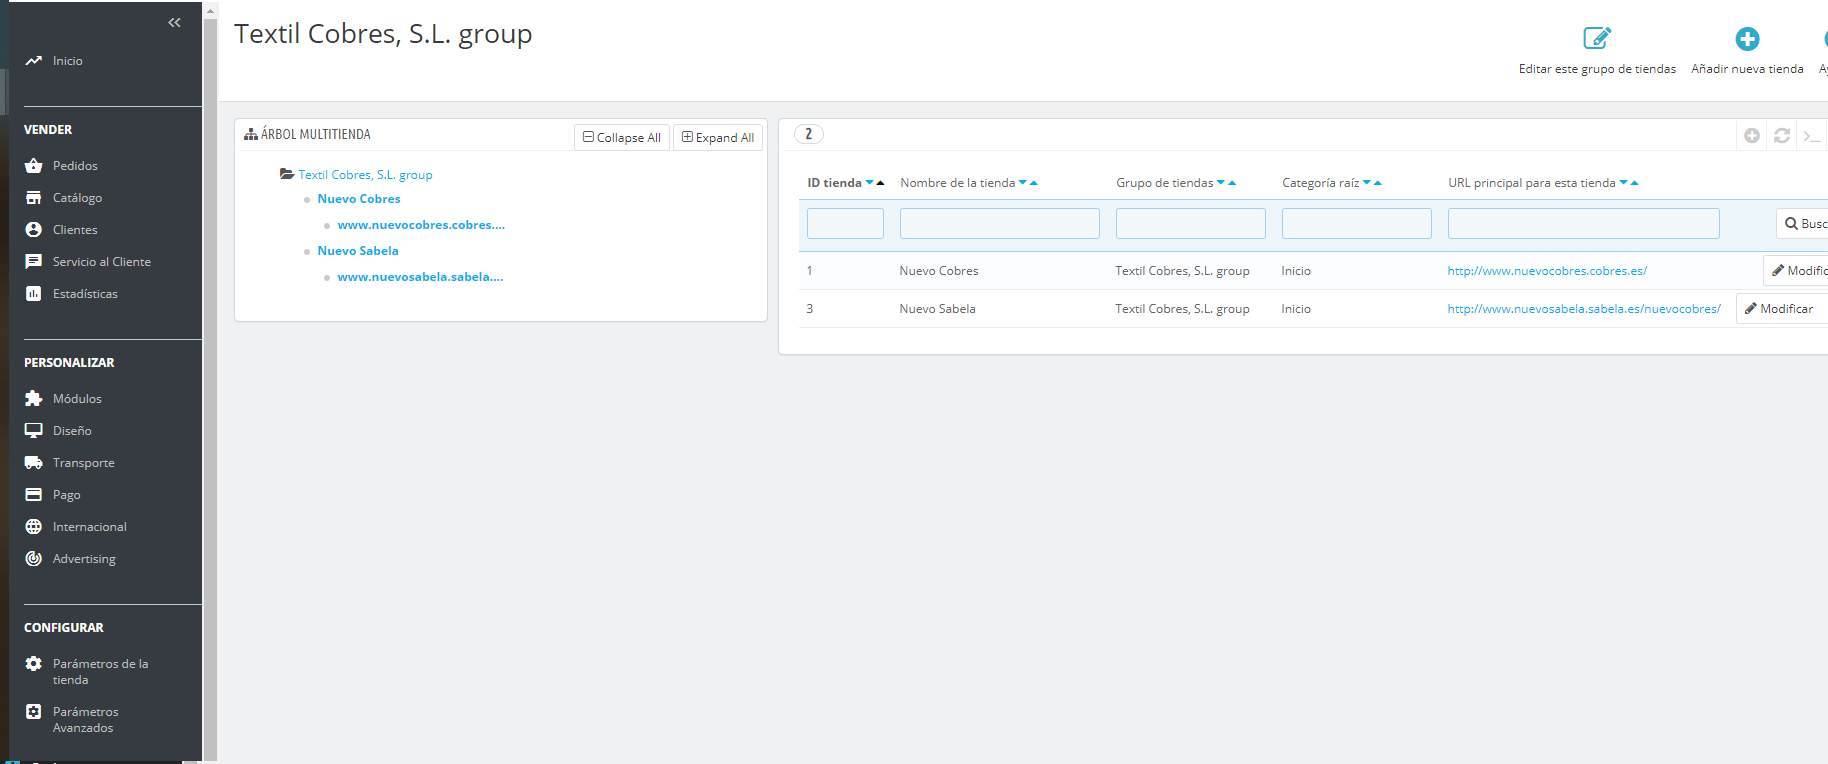Open Catálogo menu item
1828x764 pixels.
click(77, 198)
